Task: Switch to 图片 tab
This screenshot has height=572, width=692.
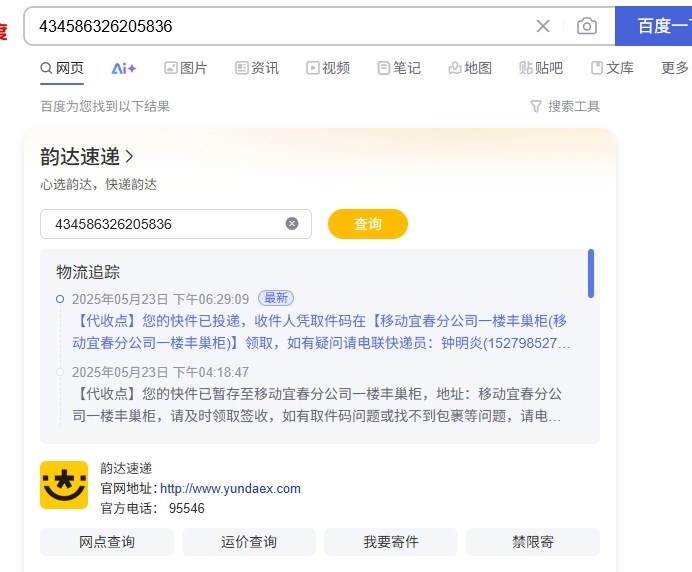Action: [x=185, y=68]
